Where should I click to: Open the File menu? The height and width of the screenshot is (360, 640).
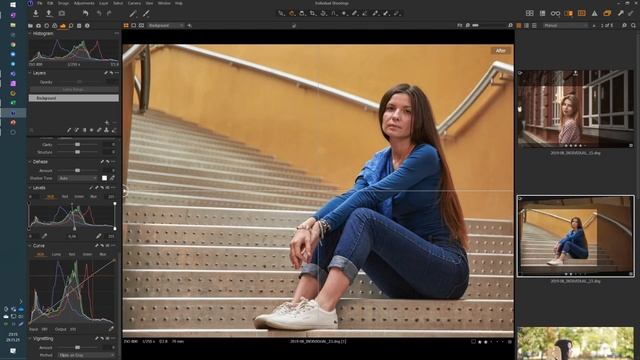pyautogui.click(x=40, y=3)
